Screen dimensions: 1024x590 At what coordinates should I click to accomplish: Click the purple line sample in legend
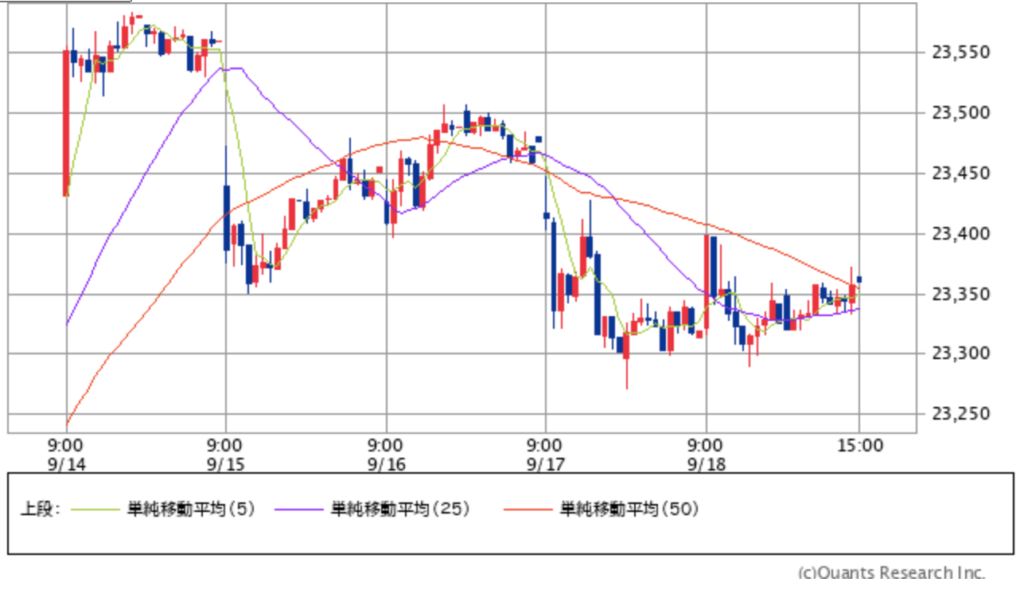tap(299, 510)
